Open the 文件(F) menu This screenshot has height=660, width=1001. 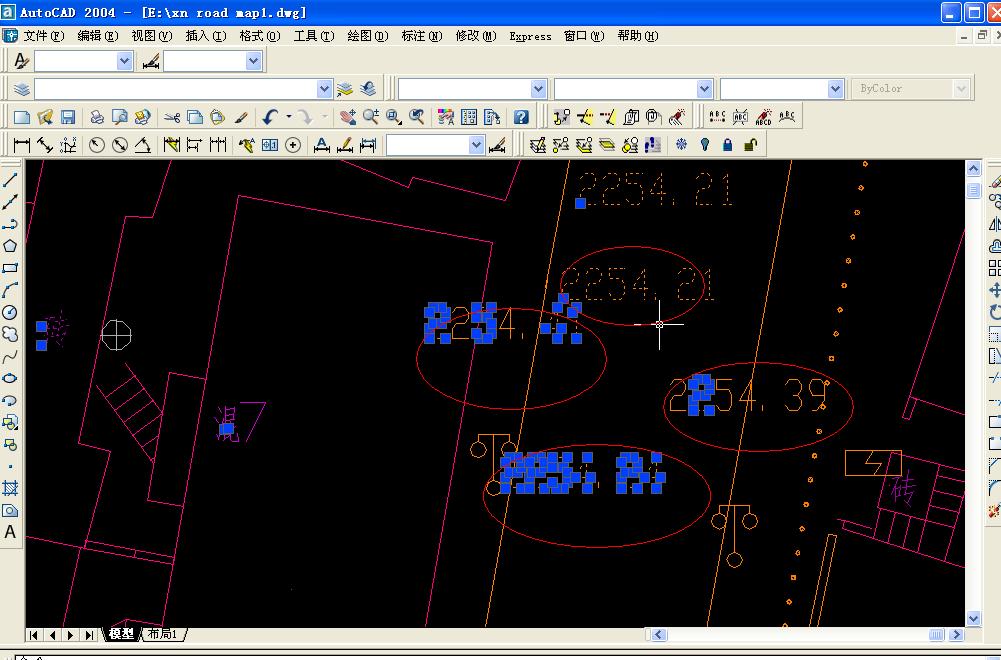(43, 36)
